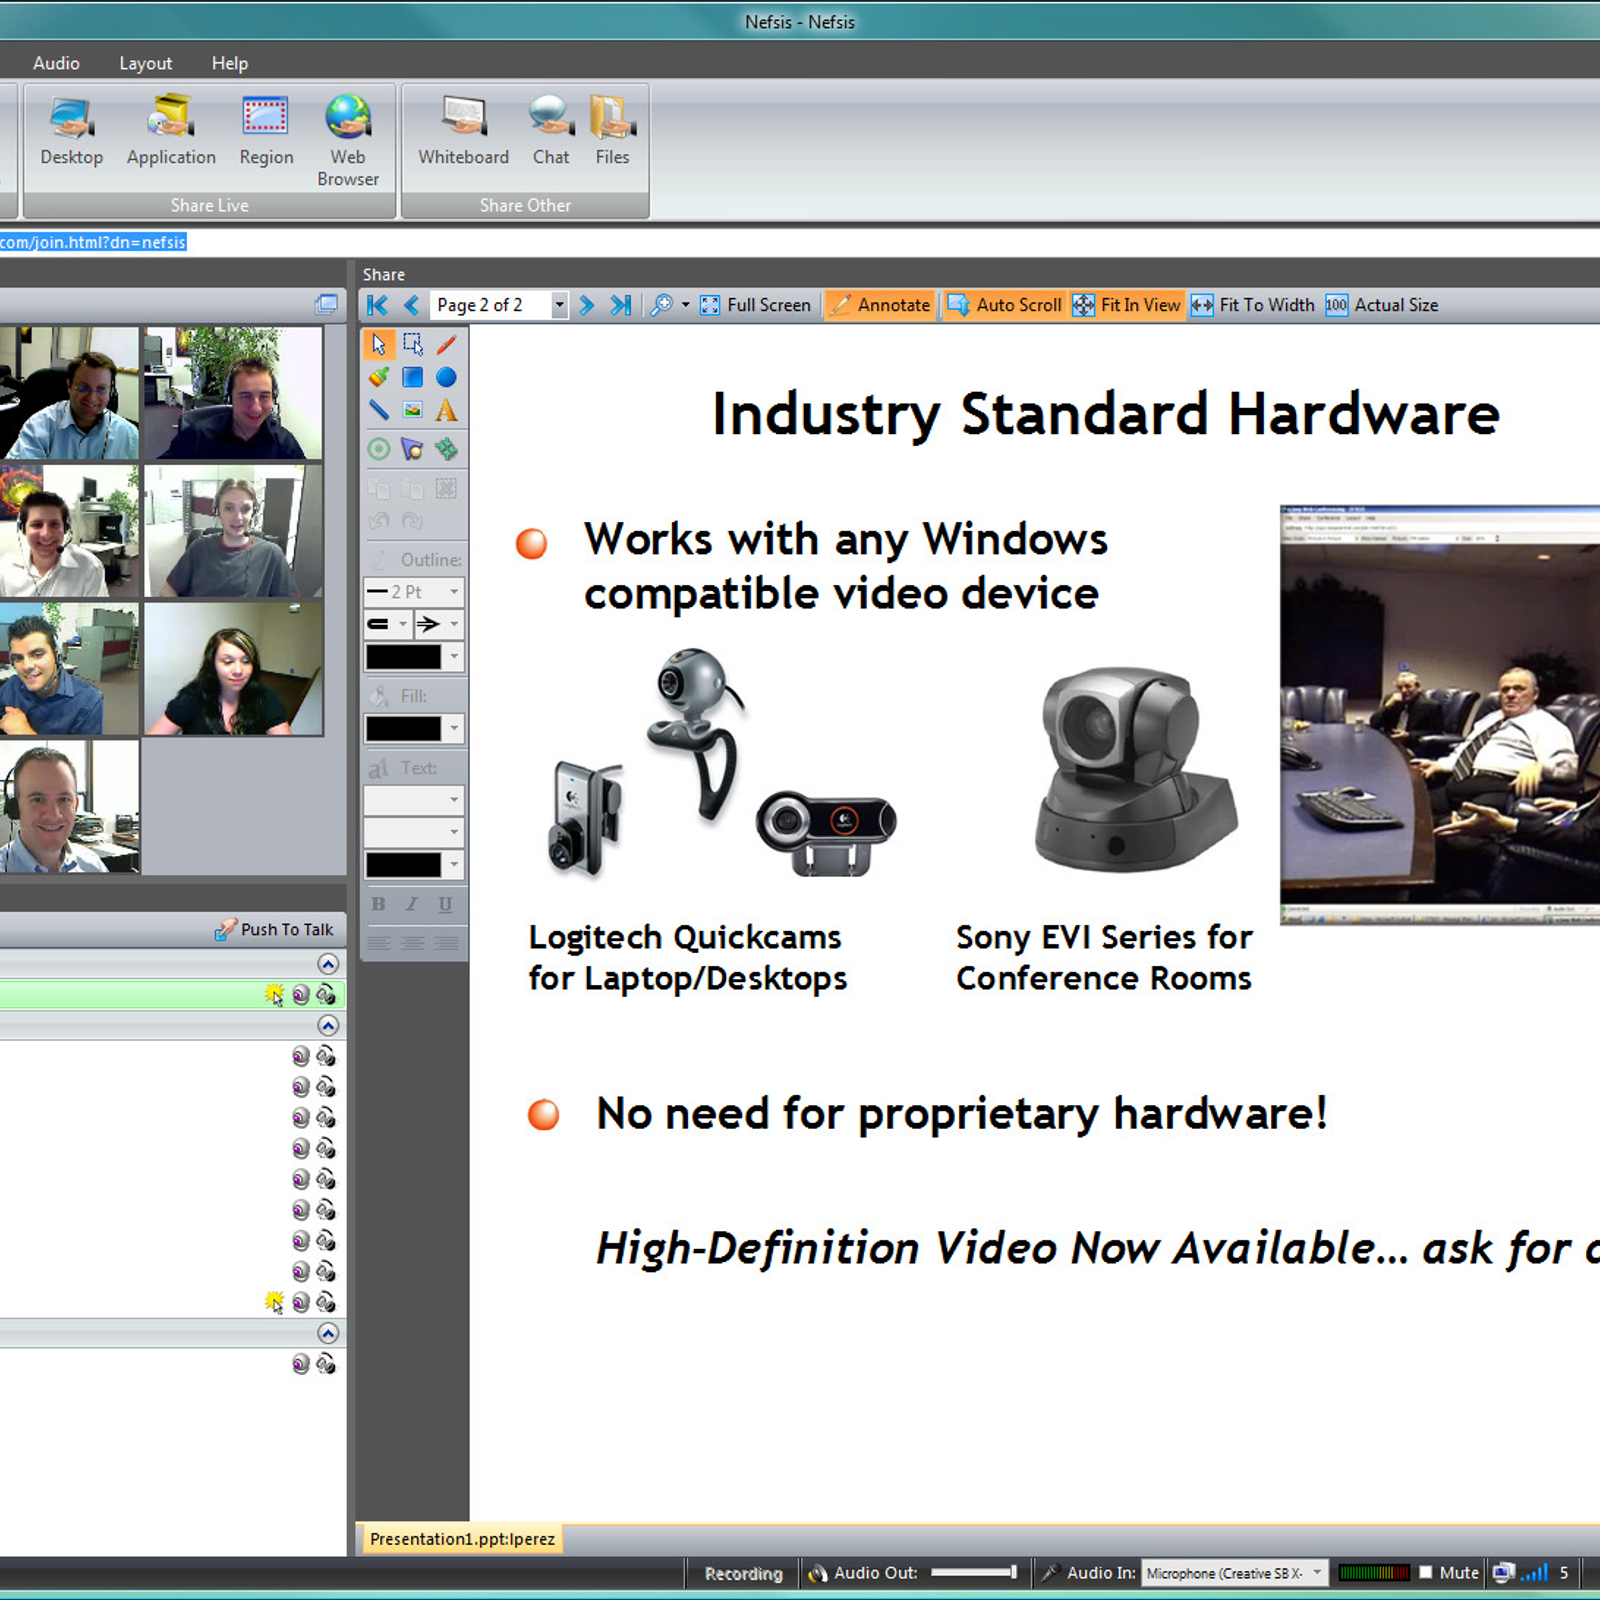Click the laser pointer cursor tool
The image size is (1600, 1600).
pos(412,449)
